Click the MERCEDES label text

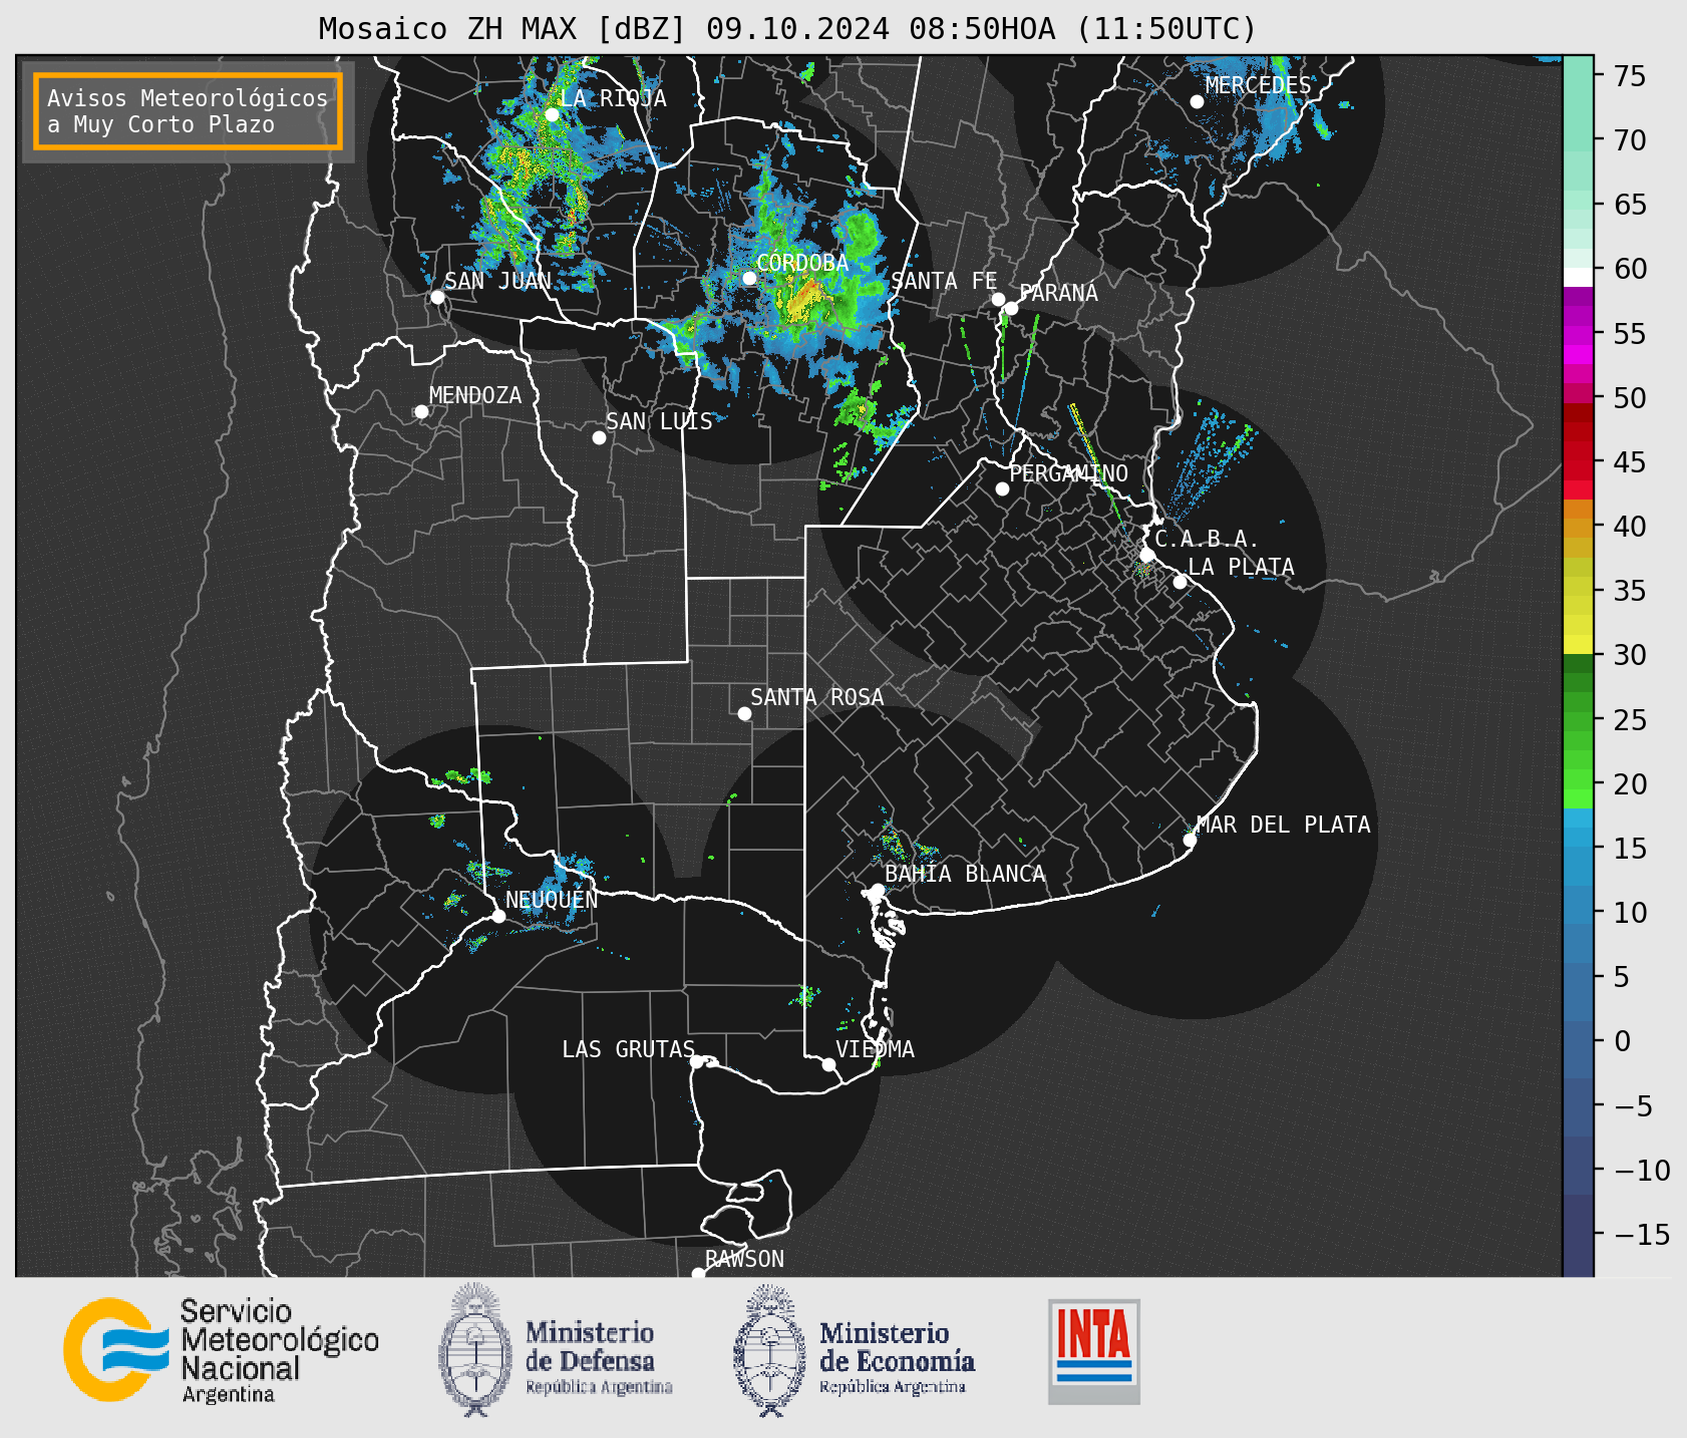click(x=1258, y=86)
